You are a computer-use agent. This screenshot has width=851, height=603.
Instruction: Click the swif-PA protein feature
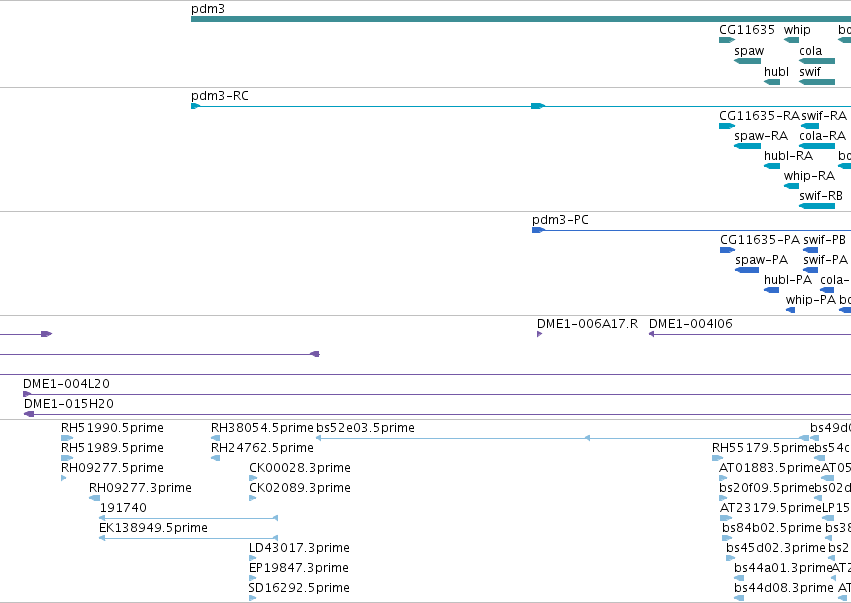click(x=810, y=270)
